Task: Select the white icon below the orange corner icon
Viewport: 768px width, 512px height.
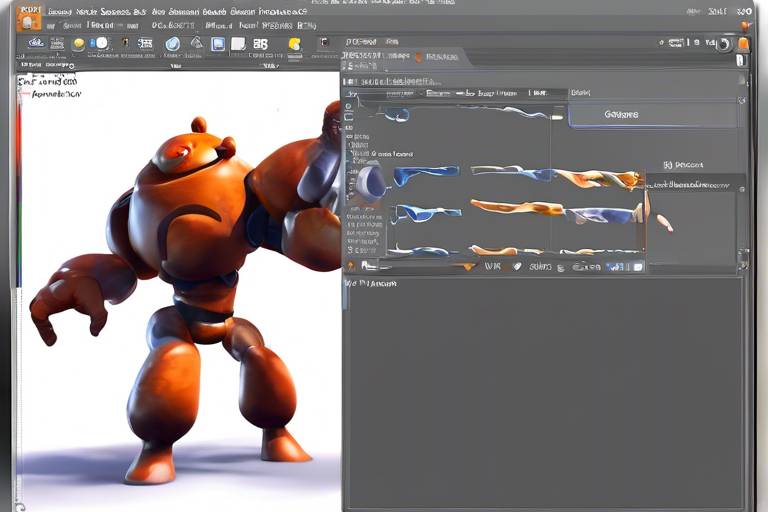Action: click(740, 60)
